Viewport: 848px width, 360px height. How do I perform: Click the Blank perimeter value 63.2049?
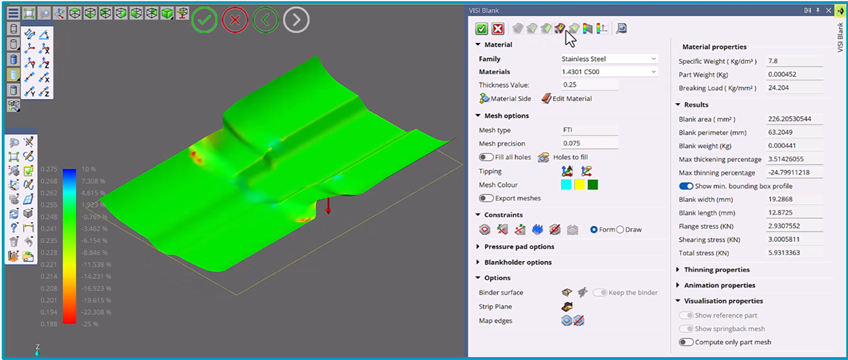[x=795, y=132]
